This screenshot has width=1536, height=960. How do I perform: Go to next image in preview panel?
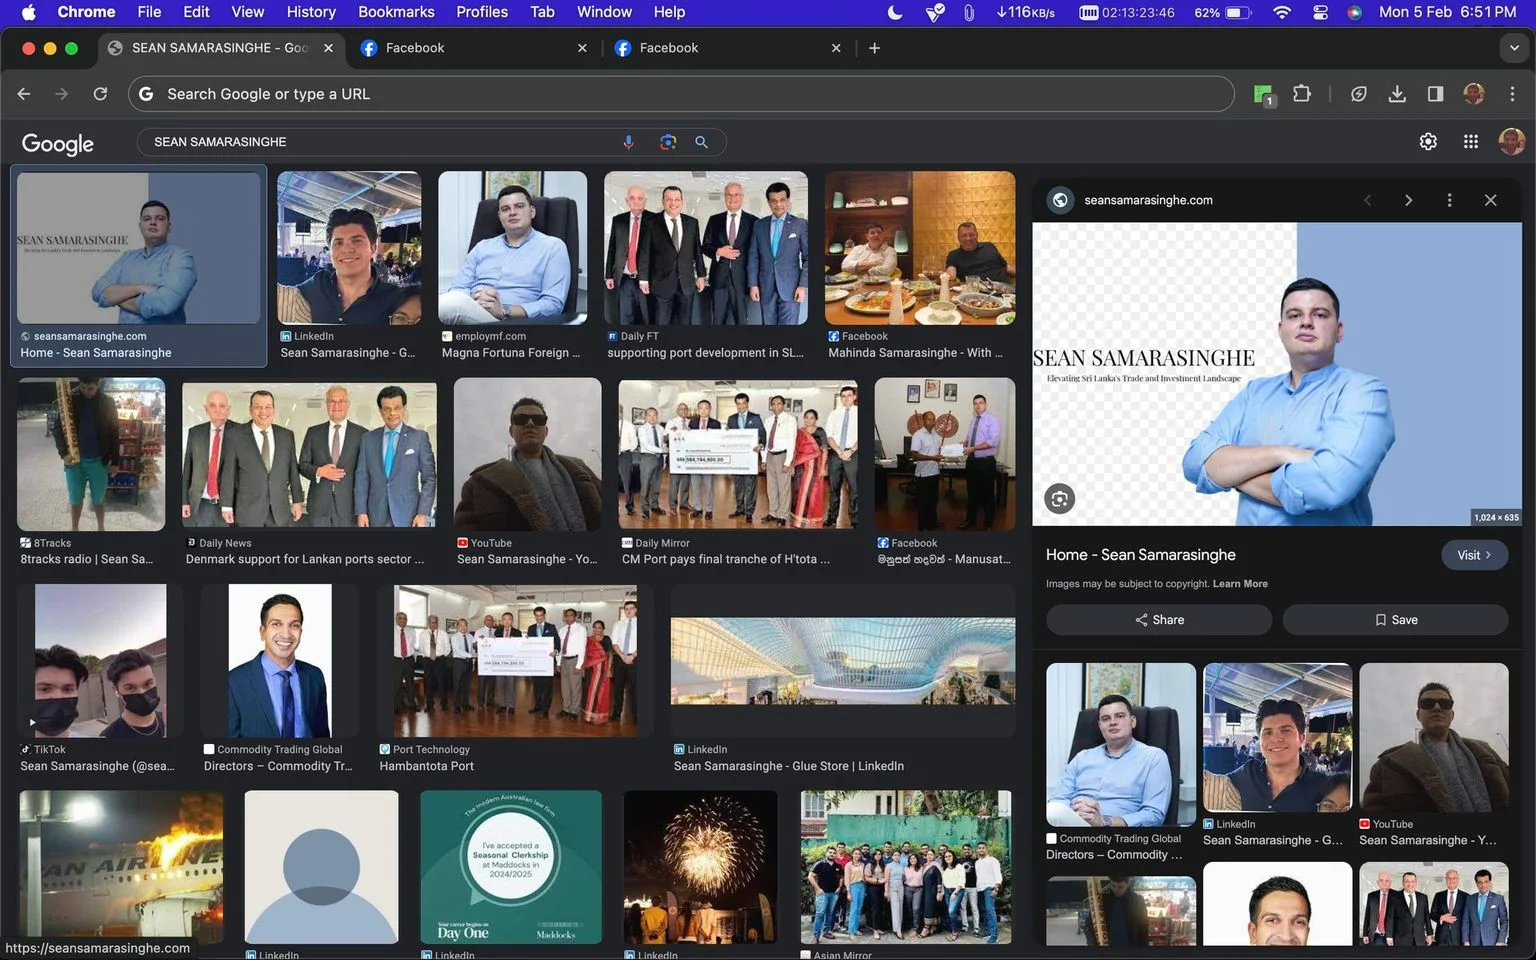click(1408, 200)
